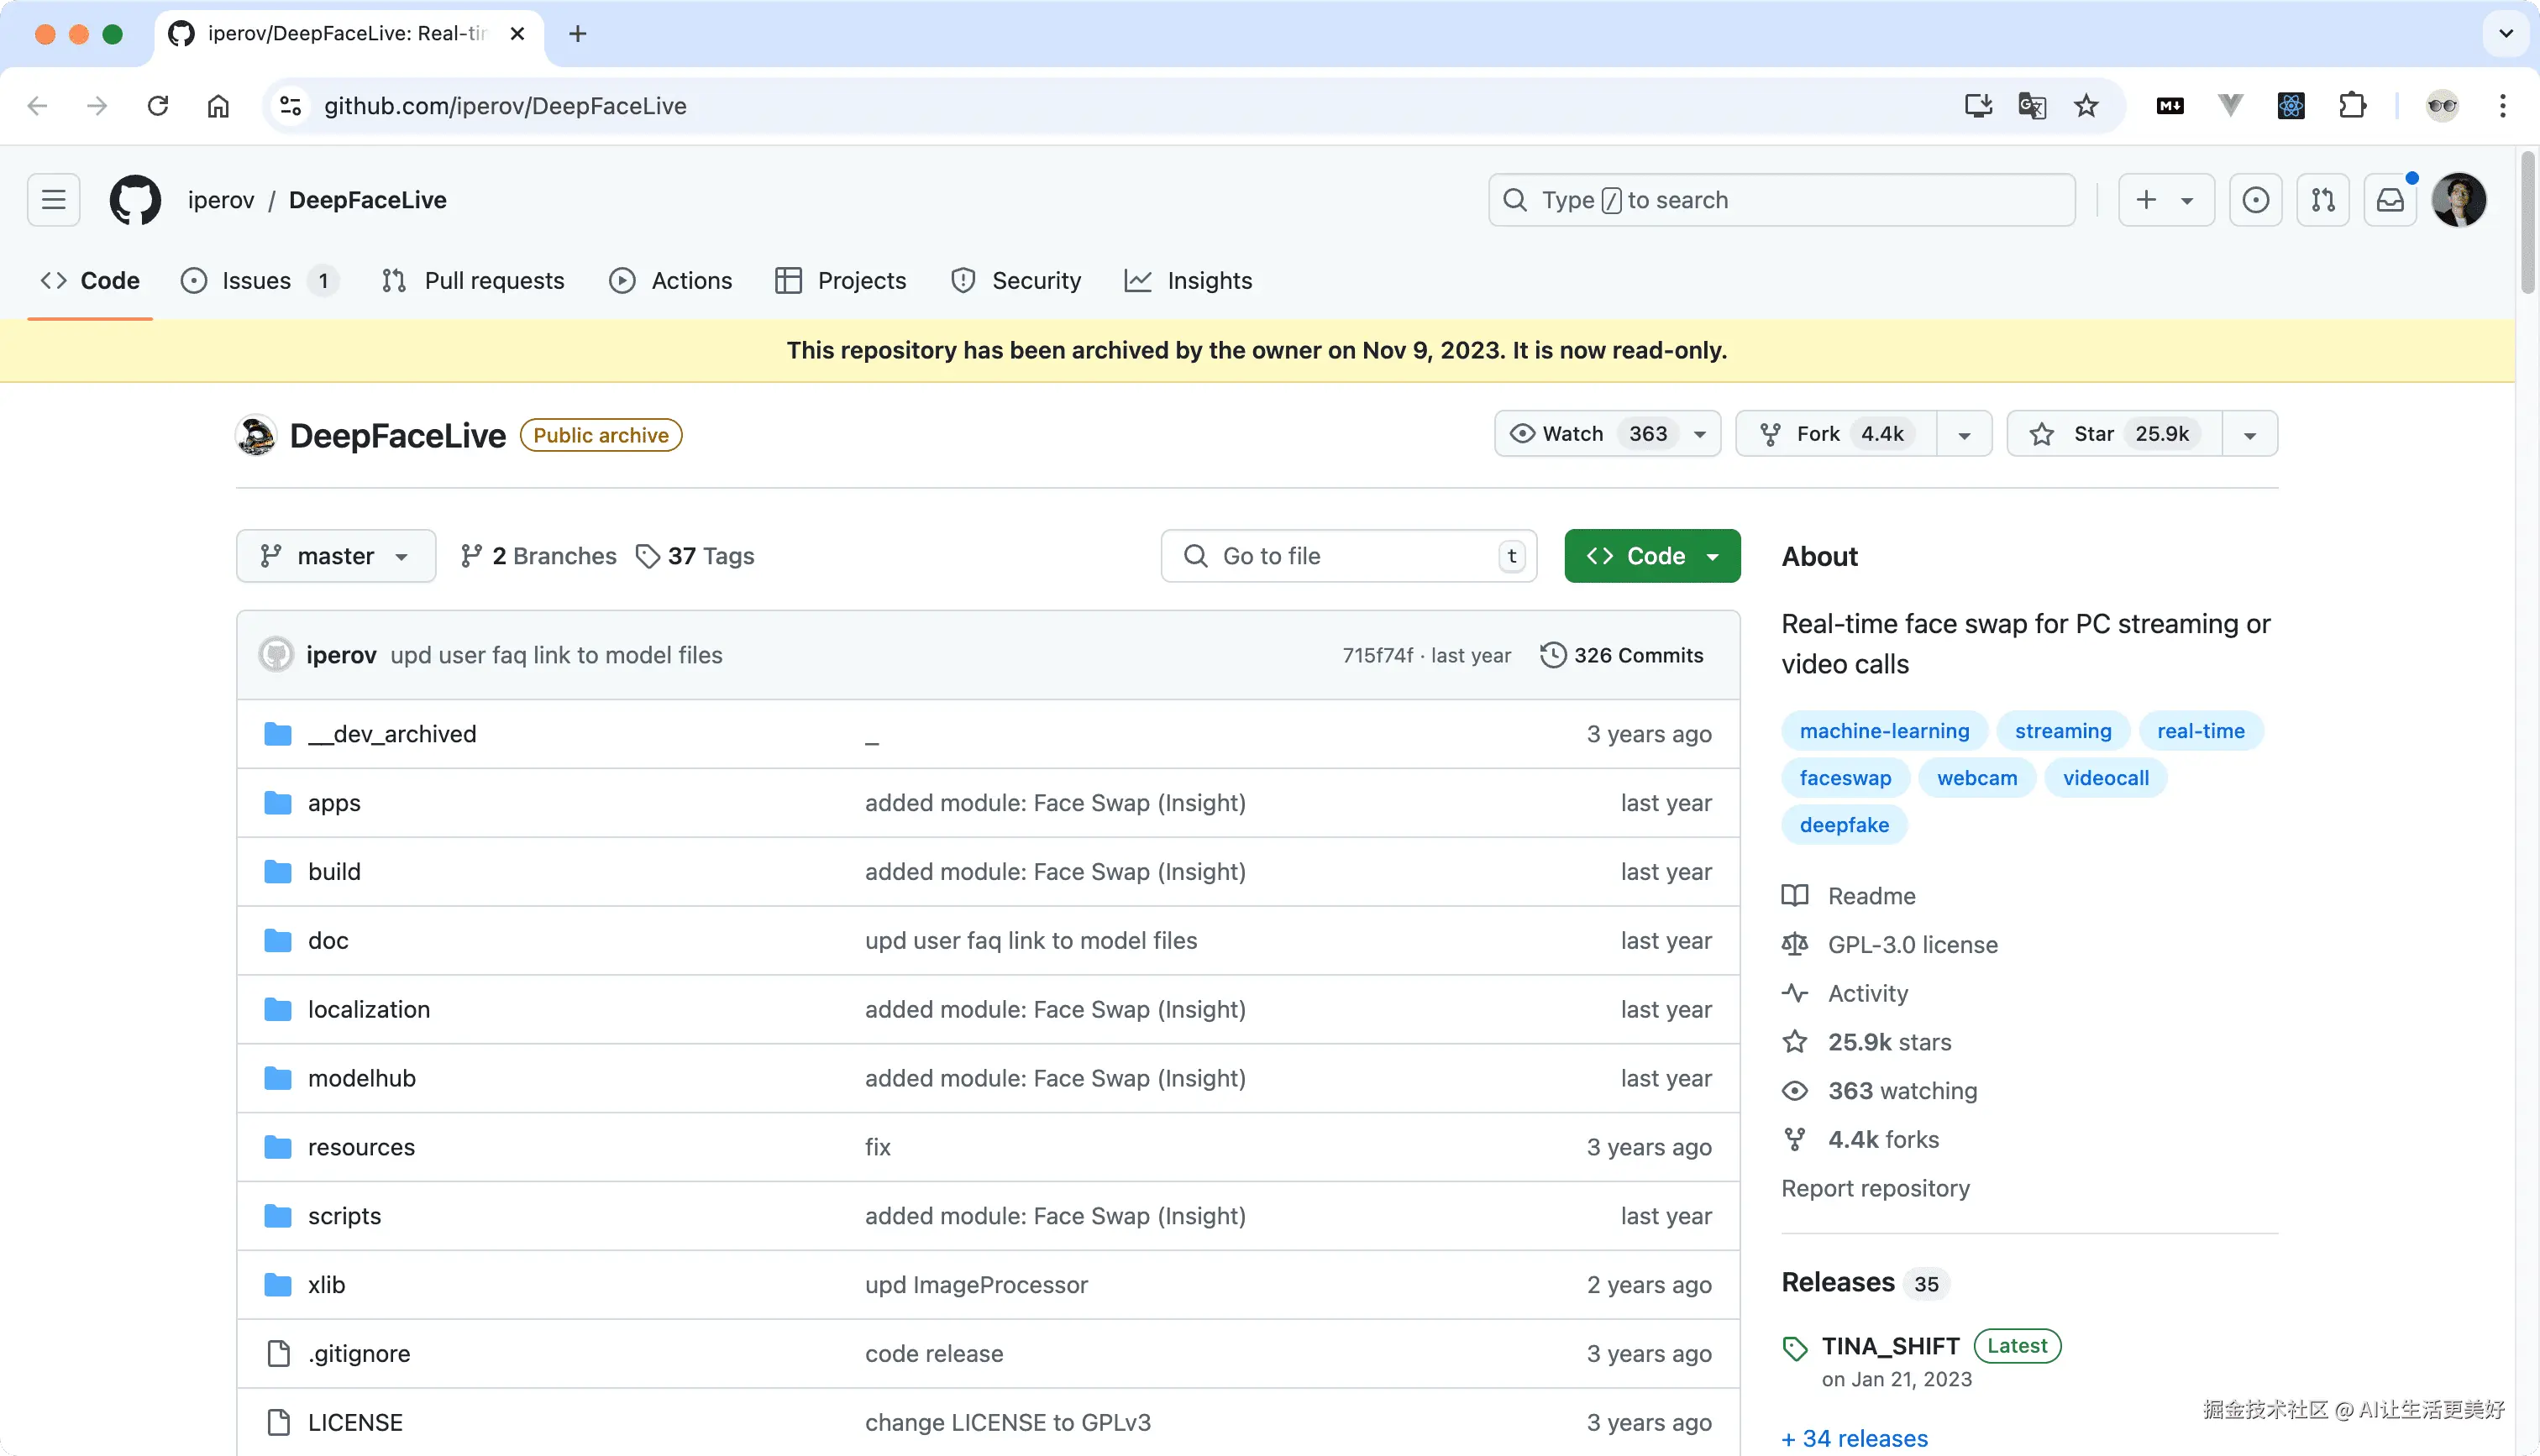The height and width of the screenshot is (1456, 2540).
Task: Open the TINA_SHIFT latest release
Action: (1891, 1345)
